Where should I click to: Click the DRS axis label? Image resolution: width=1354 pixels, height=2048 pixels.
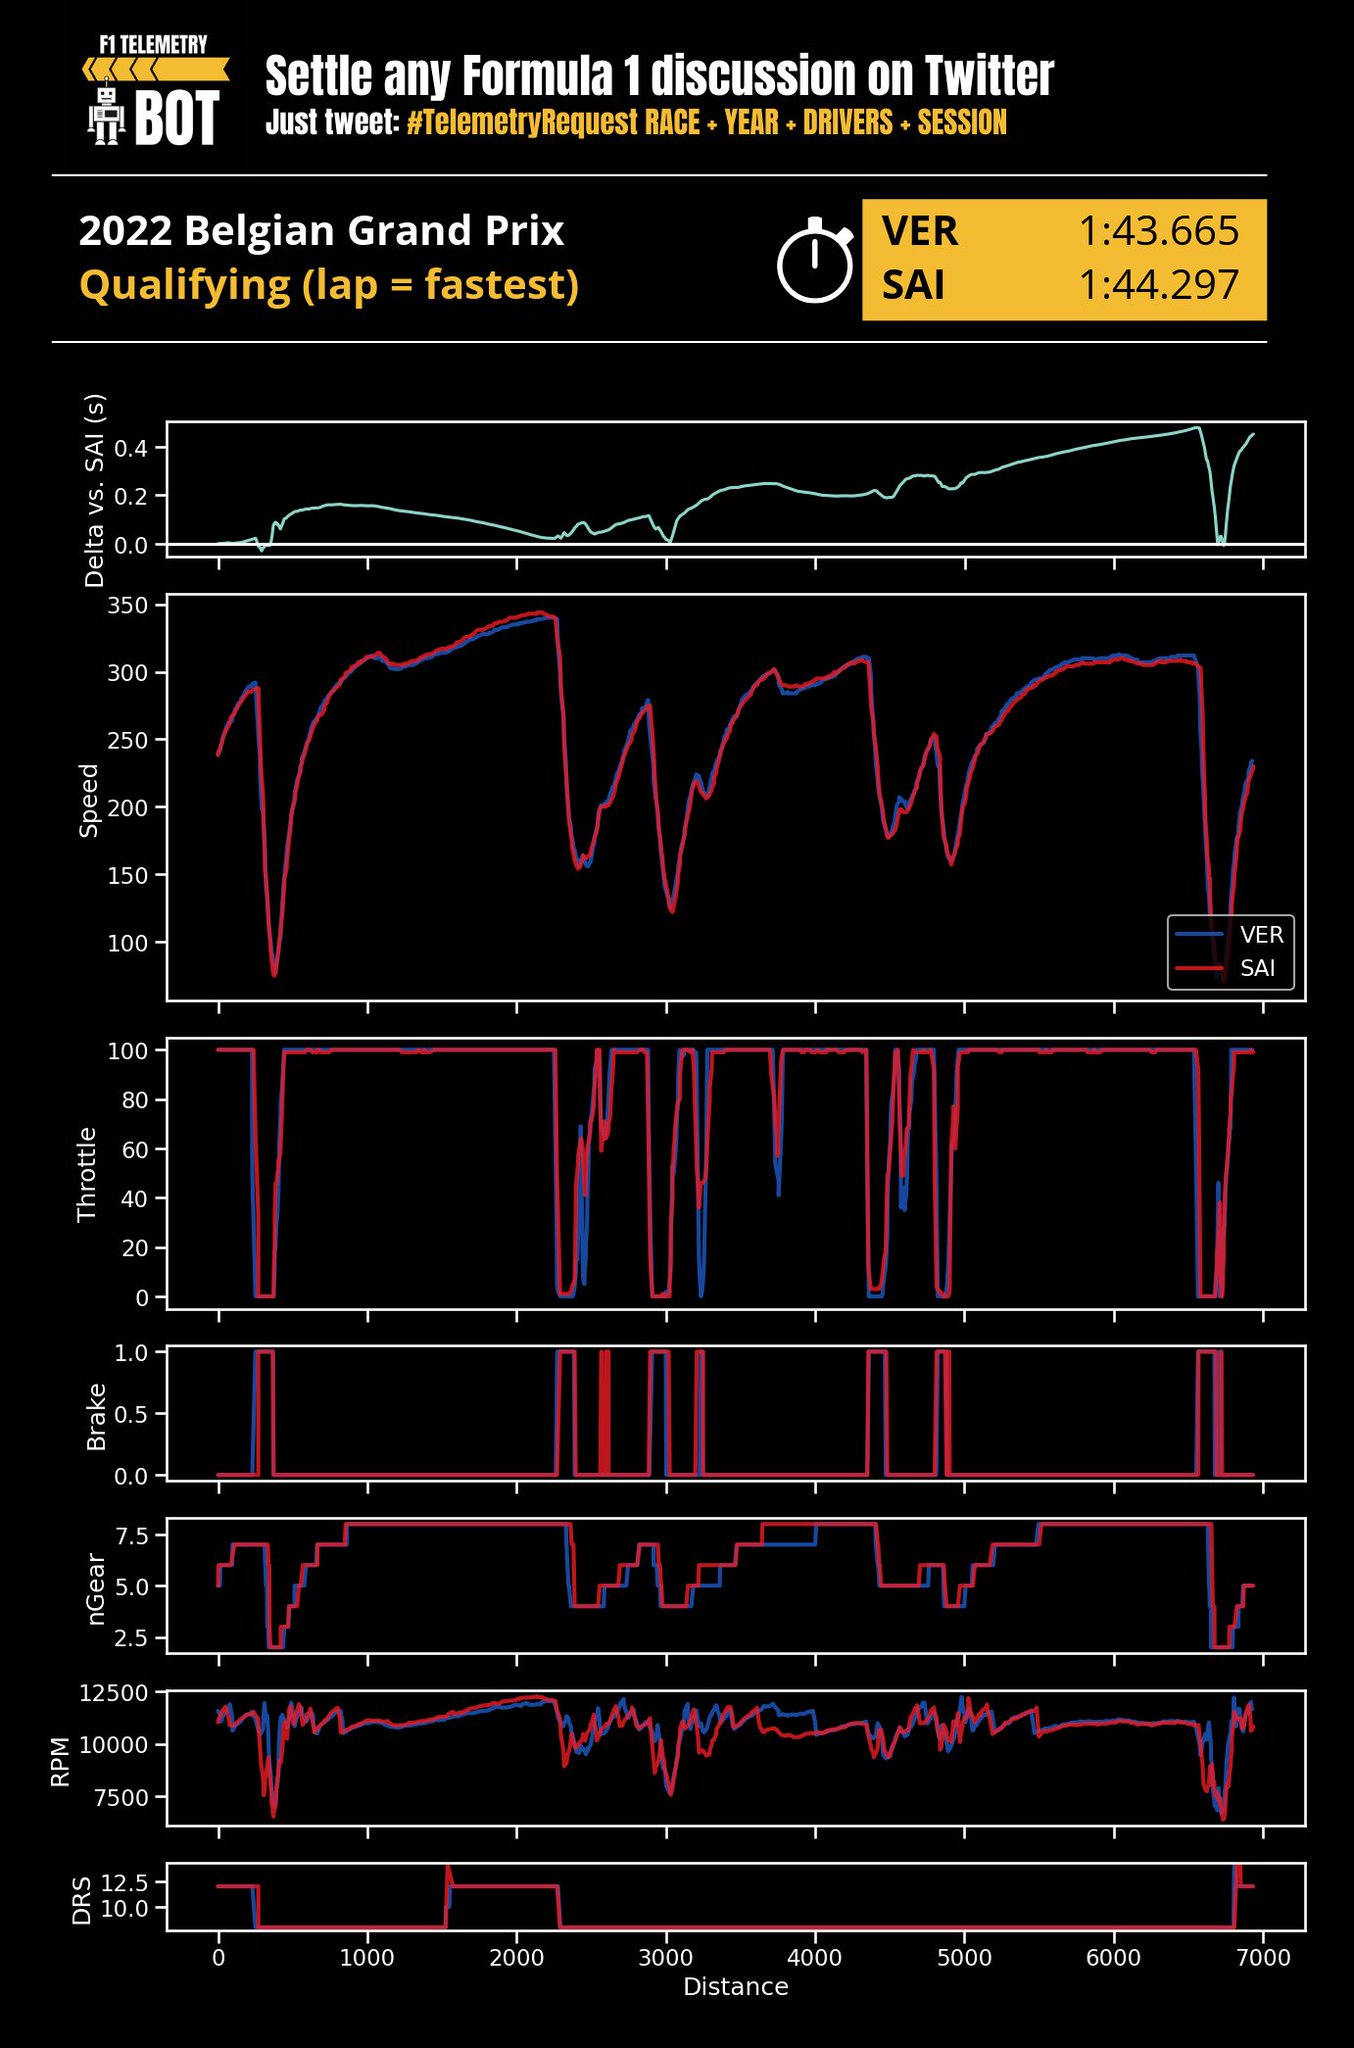coord(82,1899)
